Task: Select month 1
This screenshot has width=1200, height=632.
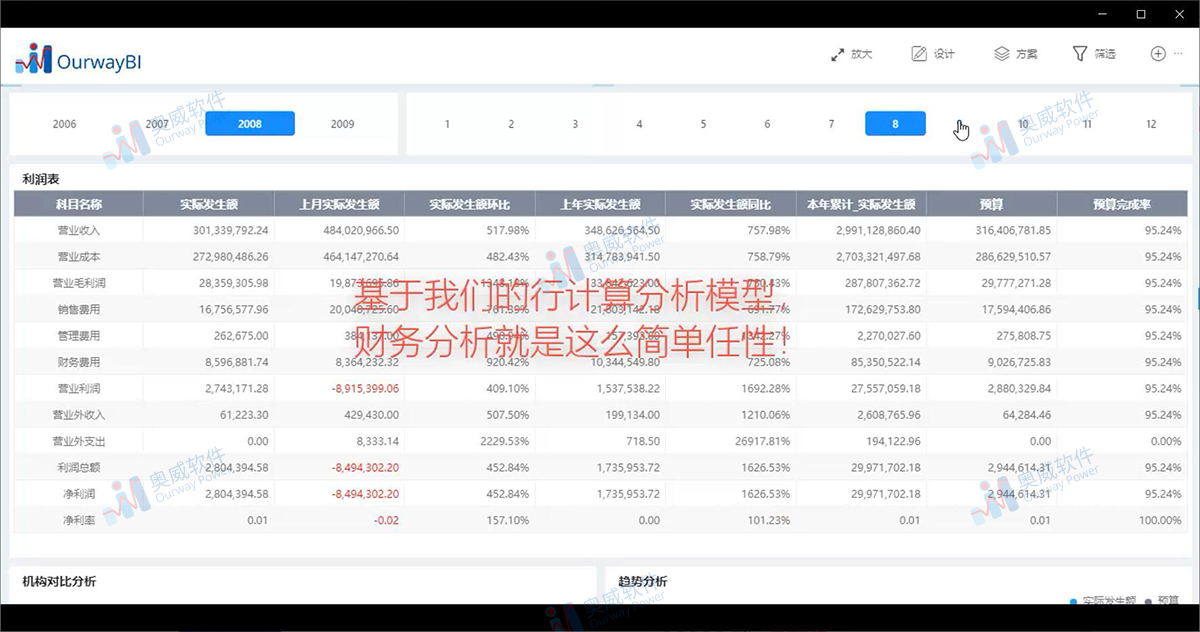Action: (447, 124)
